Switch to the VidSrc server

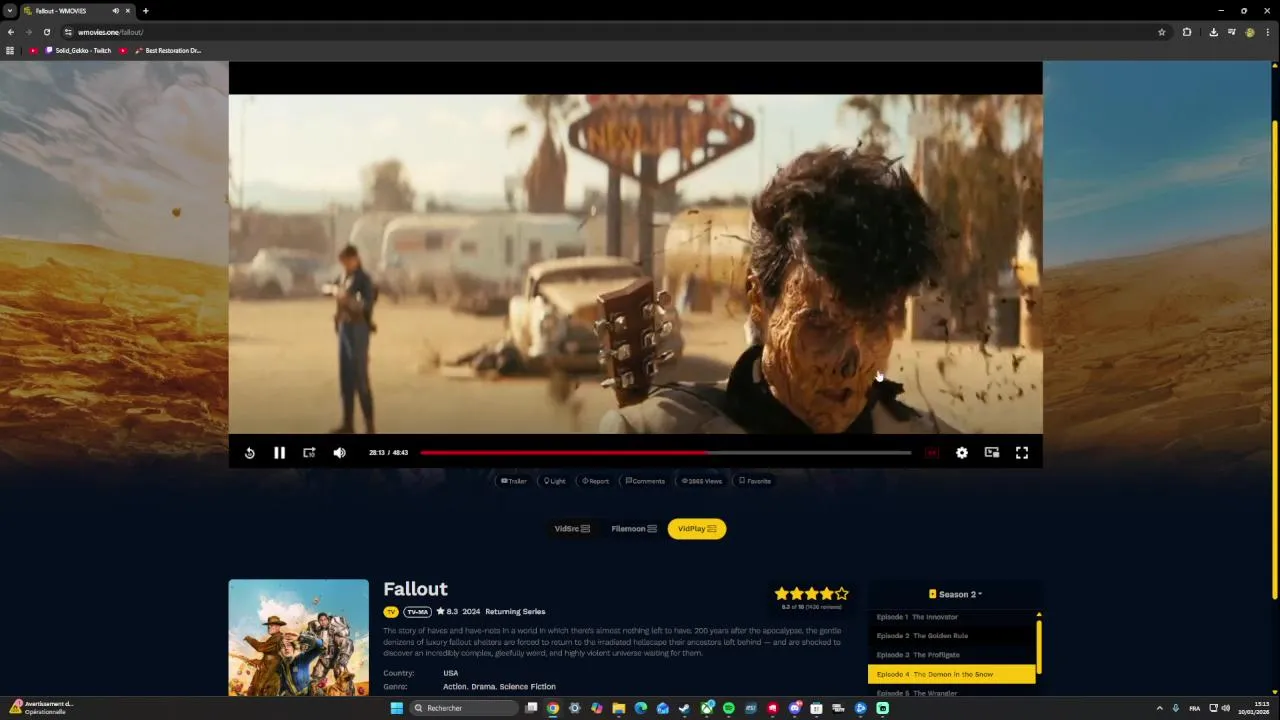(572, 529)
